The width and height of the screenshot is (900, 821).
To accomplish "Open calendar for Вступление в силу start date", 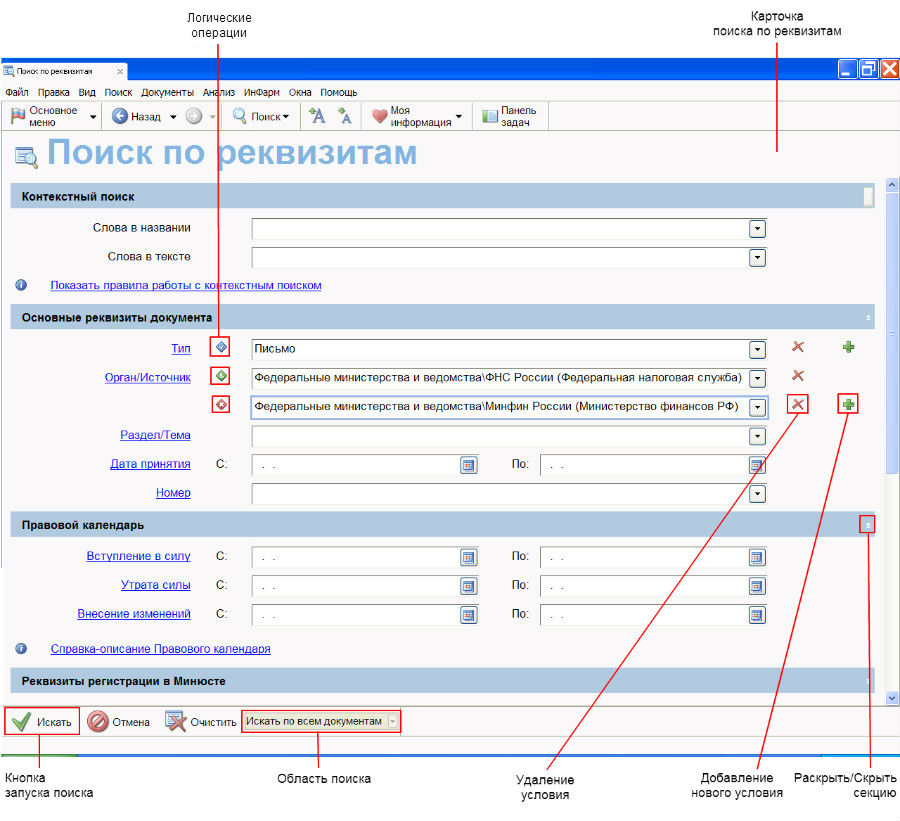I will (x=468, y=557).
